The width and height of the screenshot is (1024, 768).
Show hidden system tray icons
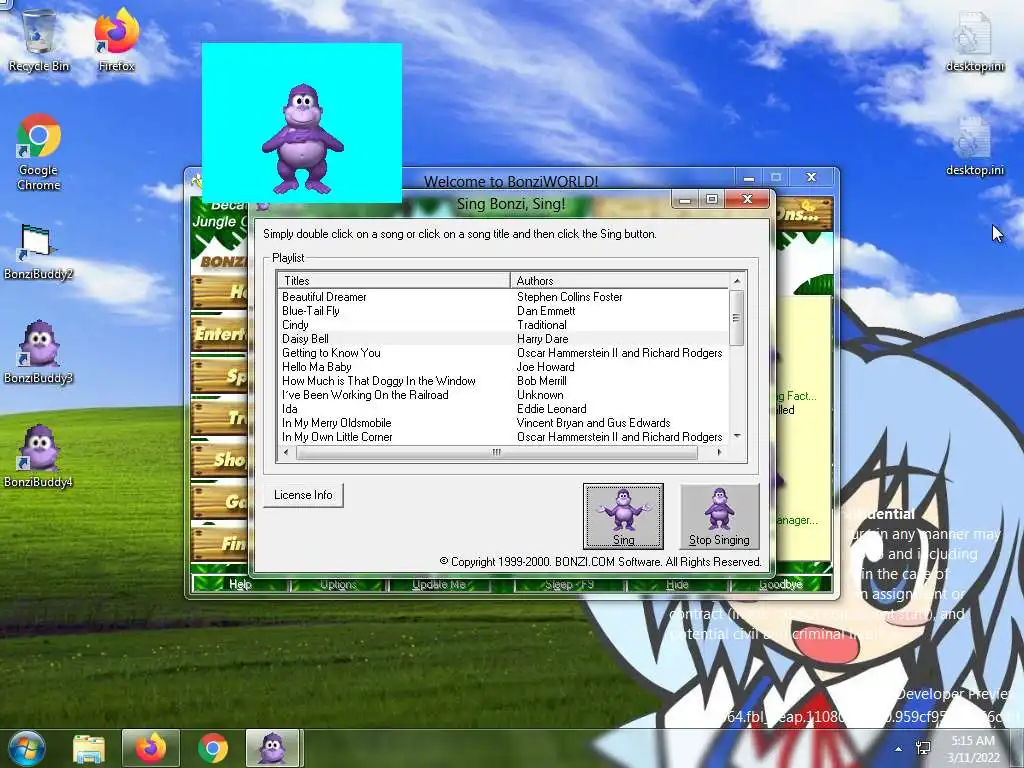coord(899,749)
